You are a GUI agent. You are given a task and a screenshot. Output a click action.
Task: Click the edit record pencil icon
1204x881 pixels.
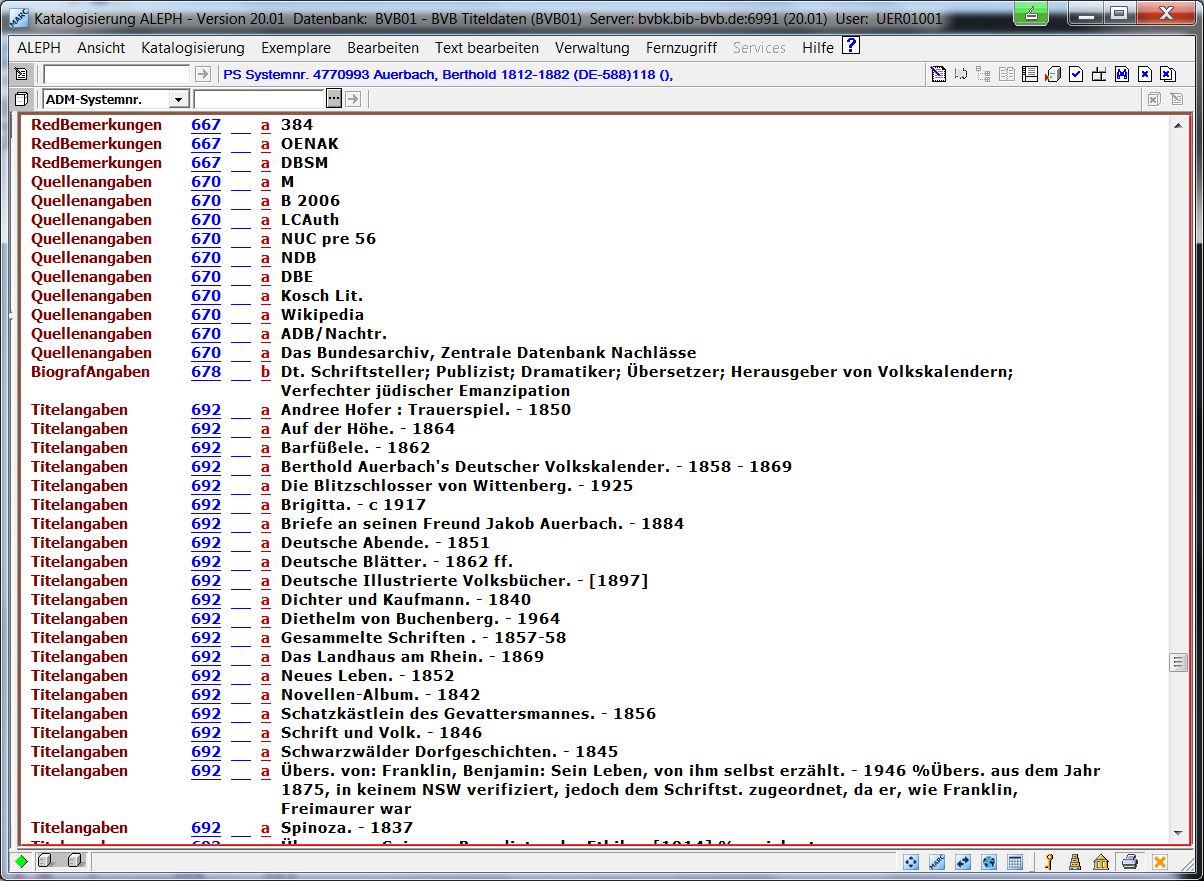[x=937, y=74]
